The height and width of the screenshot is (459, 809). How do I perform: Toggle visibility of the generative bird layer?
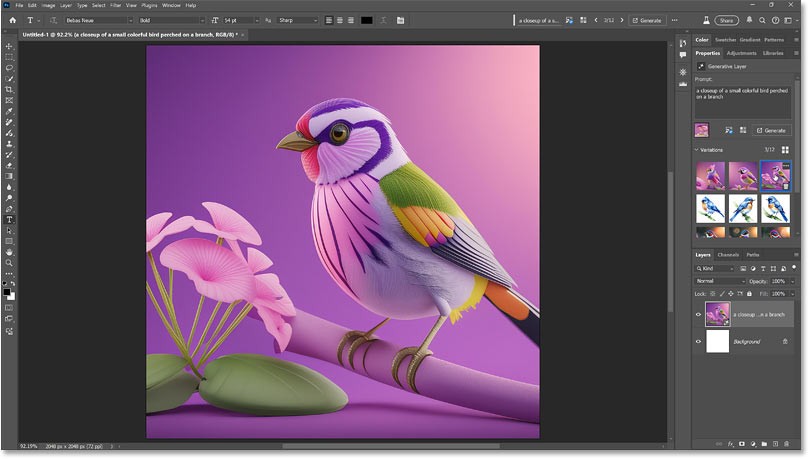pyautogui.click(x=699, y=315)
